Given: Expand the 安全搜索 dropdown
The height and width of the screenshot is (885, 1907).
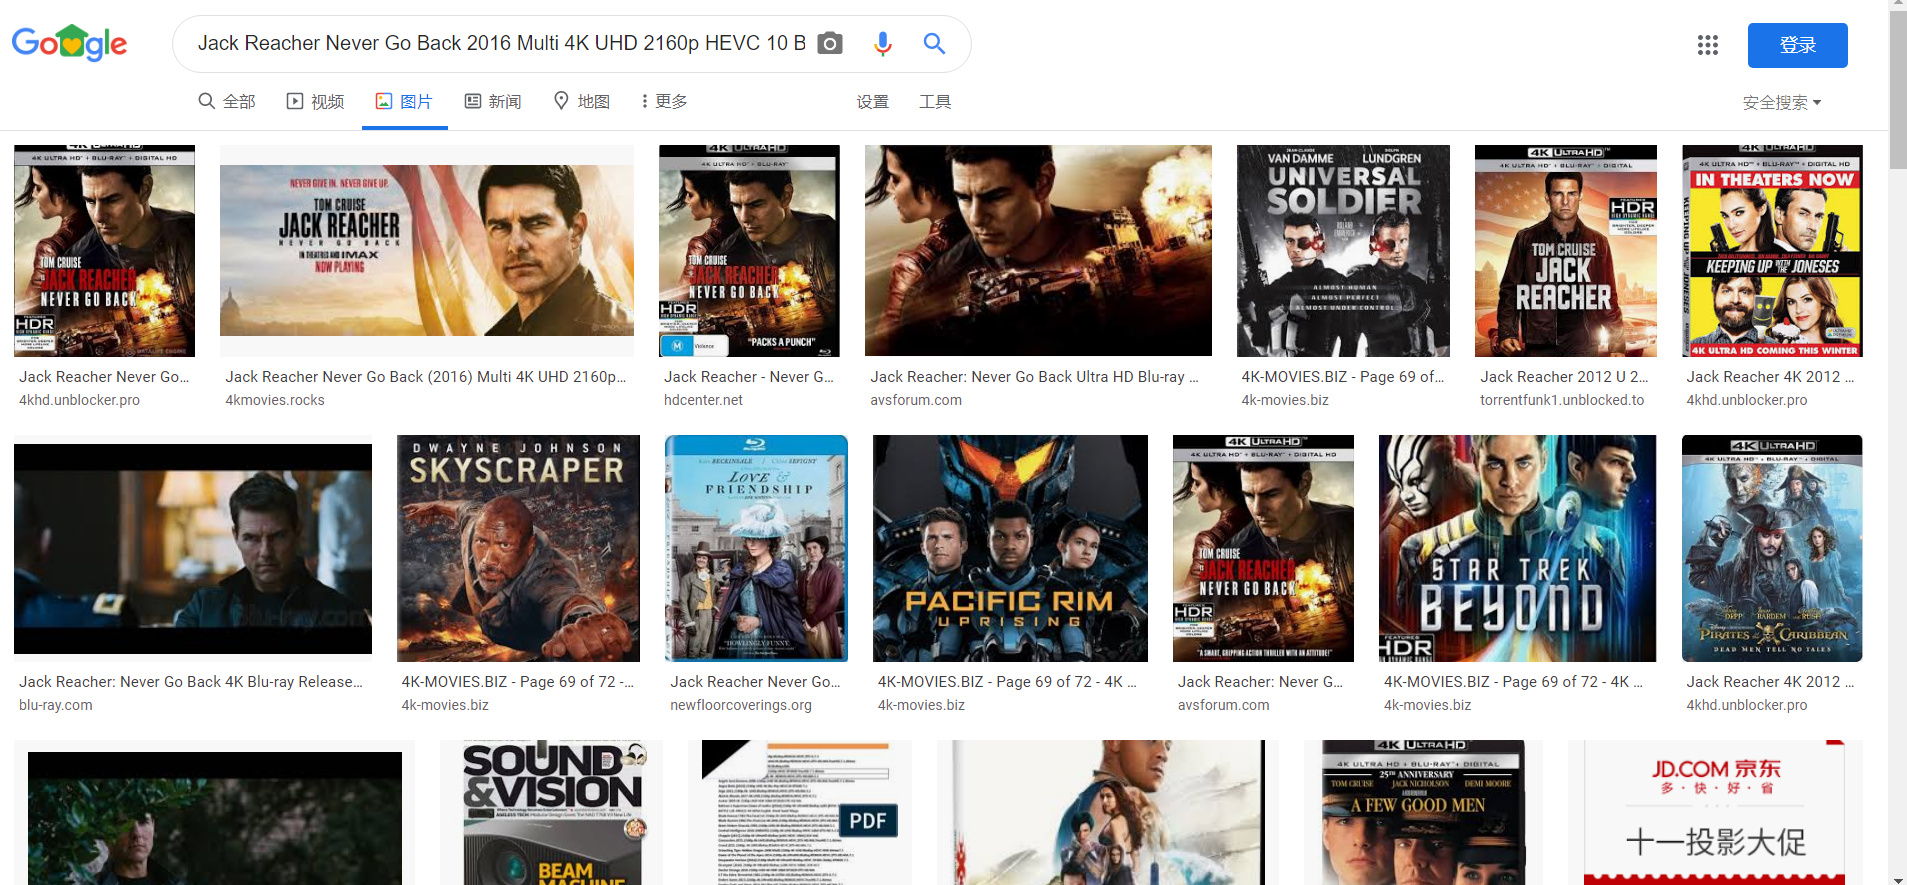Looking at the screenshot, I should pos(1782,102).
